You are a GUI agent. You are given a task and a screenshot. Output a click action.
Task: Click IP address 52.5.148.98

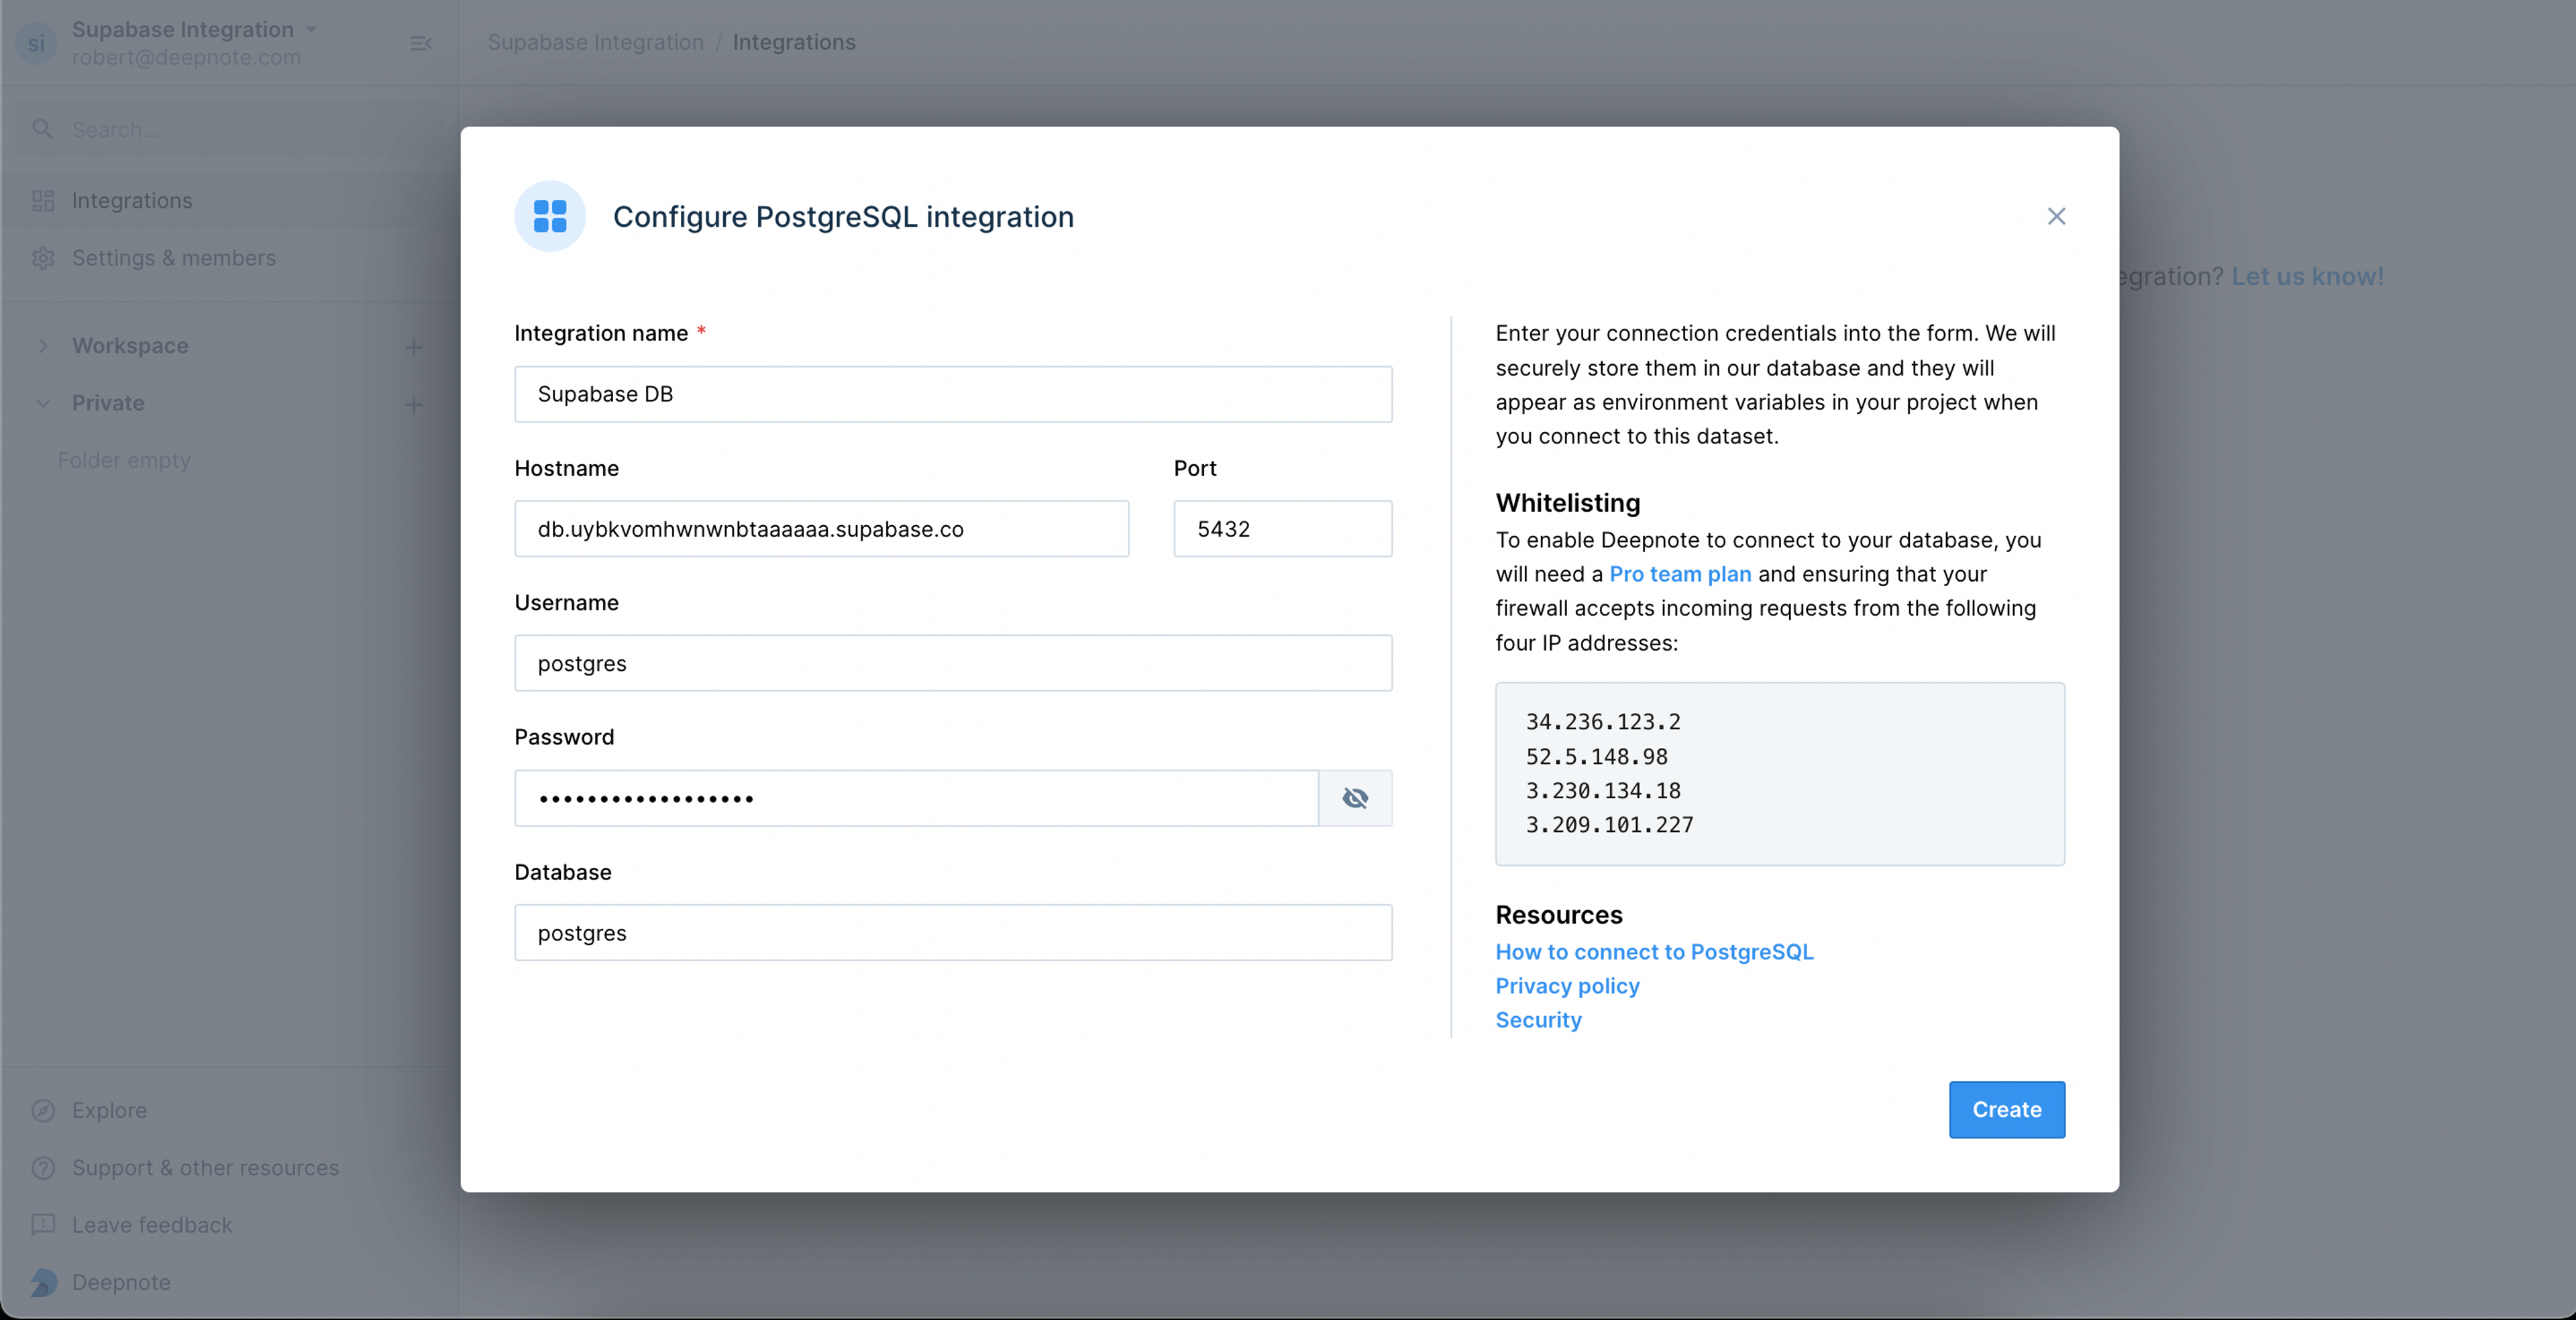coord(1596,757)
